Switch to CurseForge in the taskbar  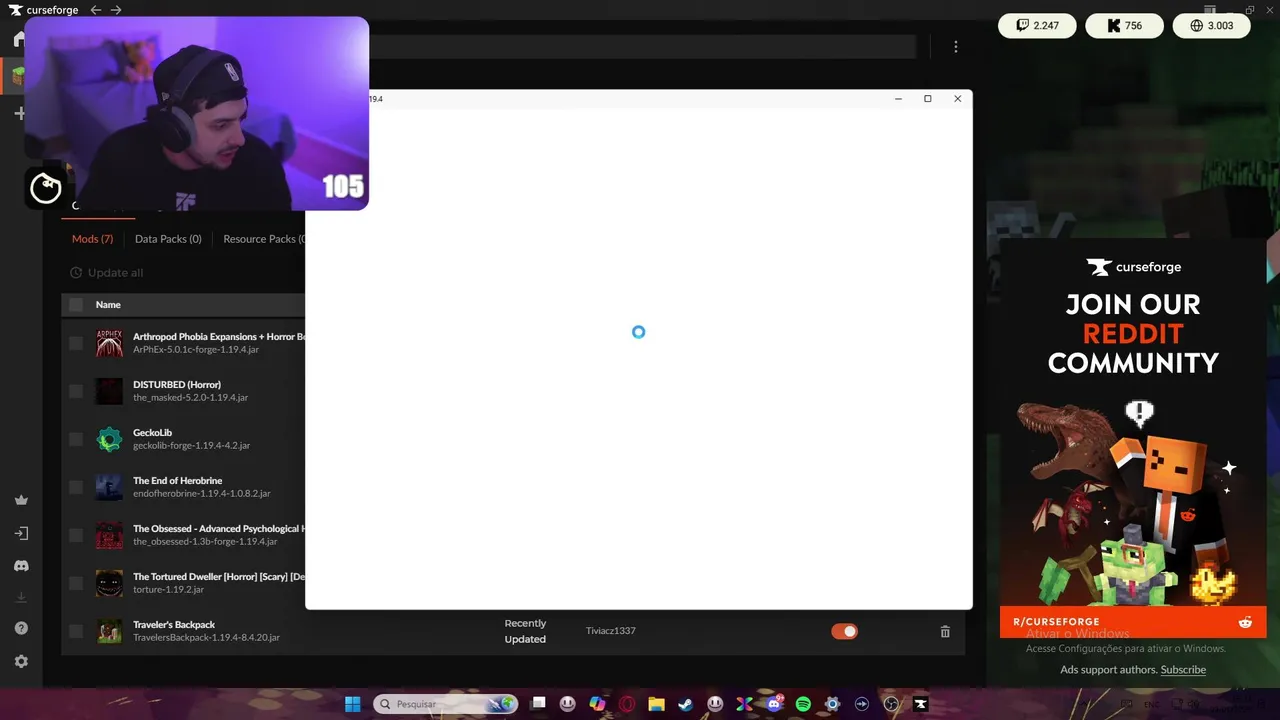click(x=920, y=704)
